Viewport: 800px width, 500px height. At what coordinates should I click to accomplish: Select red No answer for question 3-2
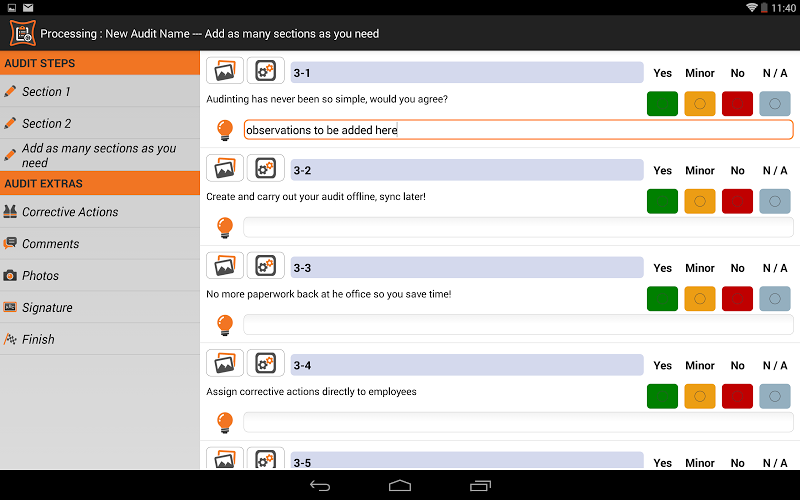737,201
